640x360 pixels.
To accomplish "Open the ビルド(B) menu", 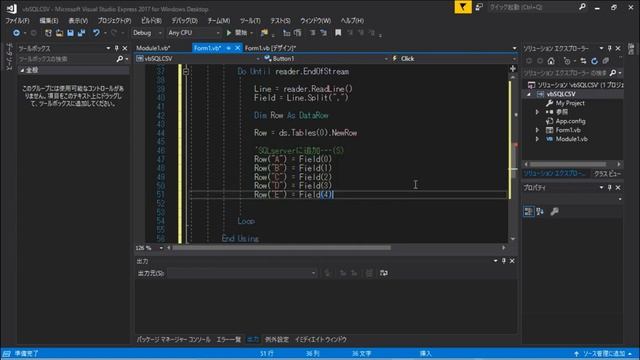I will pyautogui.click(x=151, y=20).
